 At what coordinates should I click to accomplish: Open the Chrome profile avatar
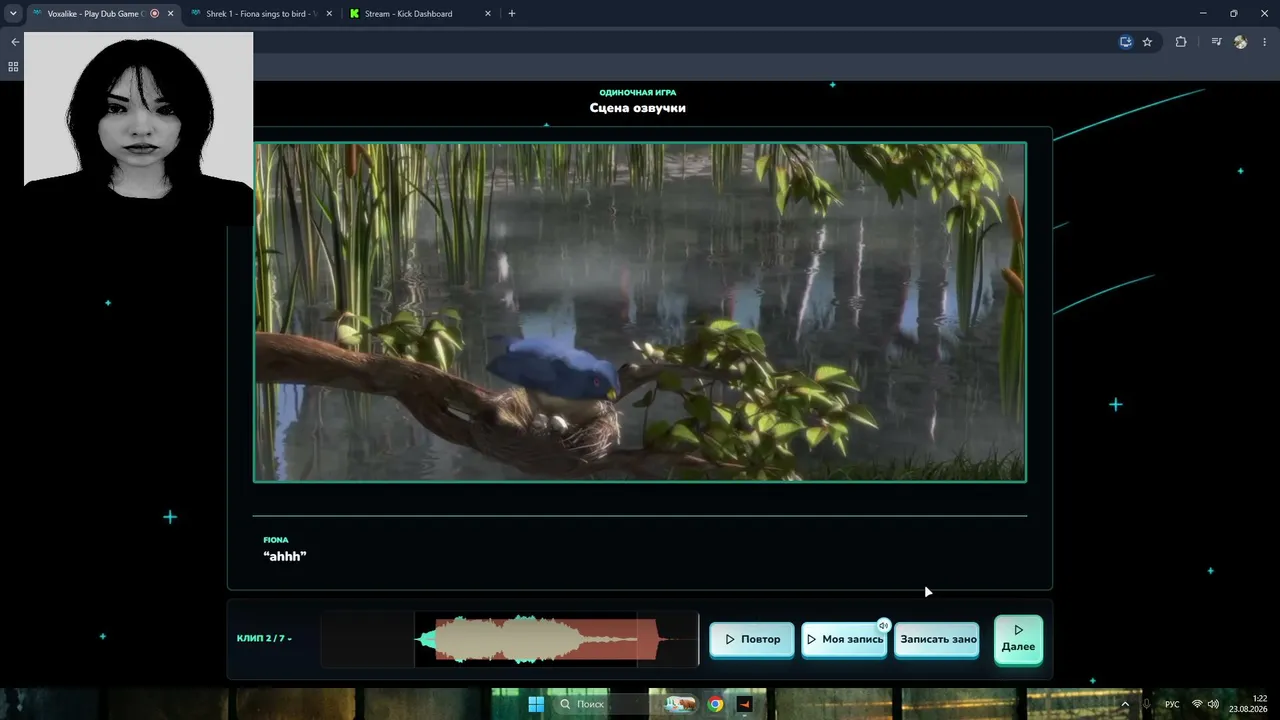(1241, 42)
